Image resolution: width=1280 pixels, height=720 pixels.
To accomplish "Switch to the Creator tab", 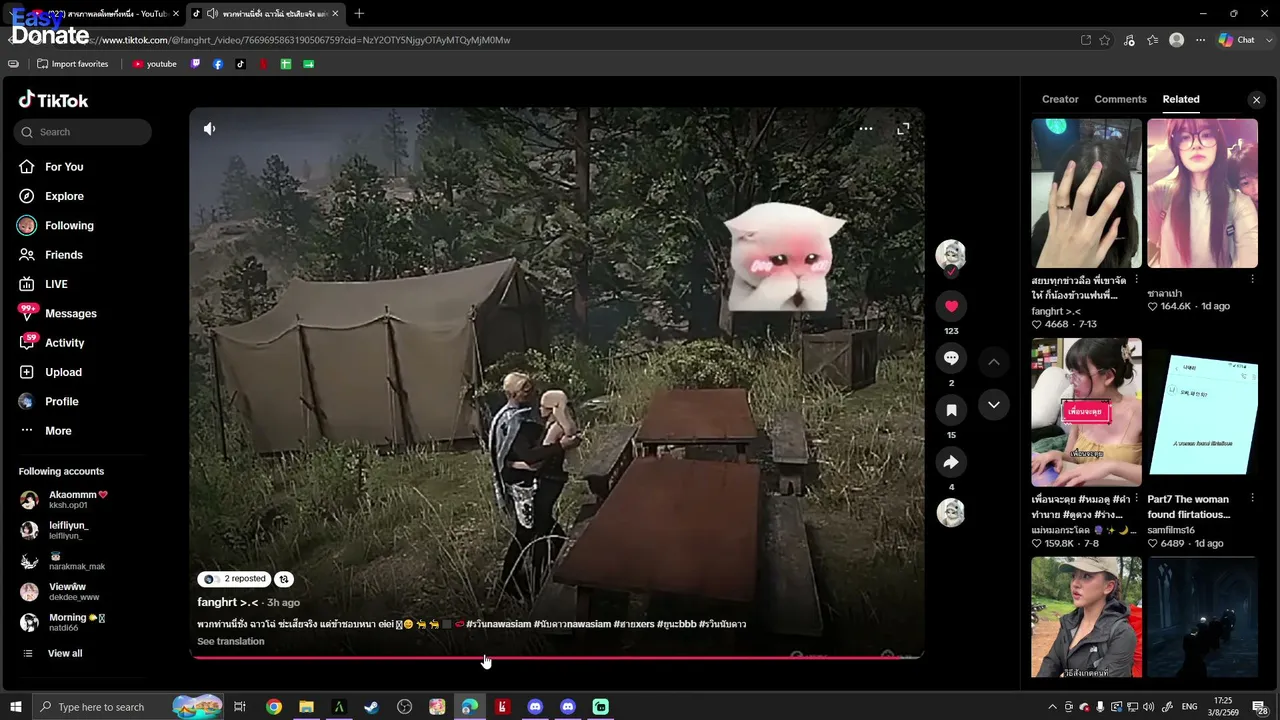I will coord(1060,99).
